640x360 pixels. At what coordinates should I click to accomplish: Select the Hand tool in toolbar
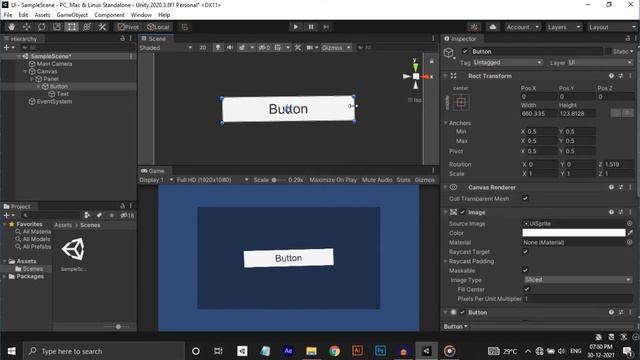point(11,27)
